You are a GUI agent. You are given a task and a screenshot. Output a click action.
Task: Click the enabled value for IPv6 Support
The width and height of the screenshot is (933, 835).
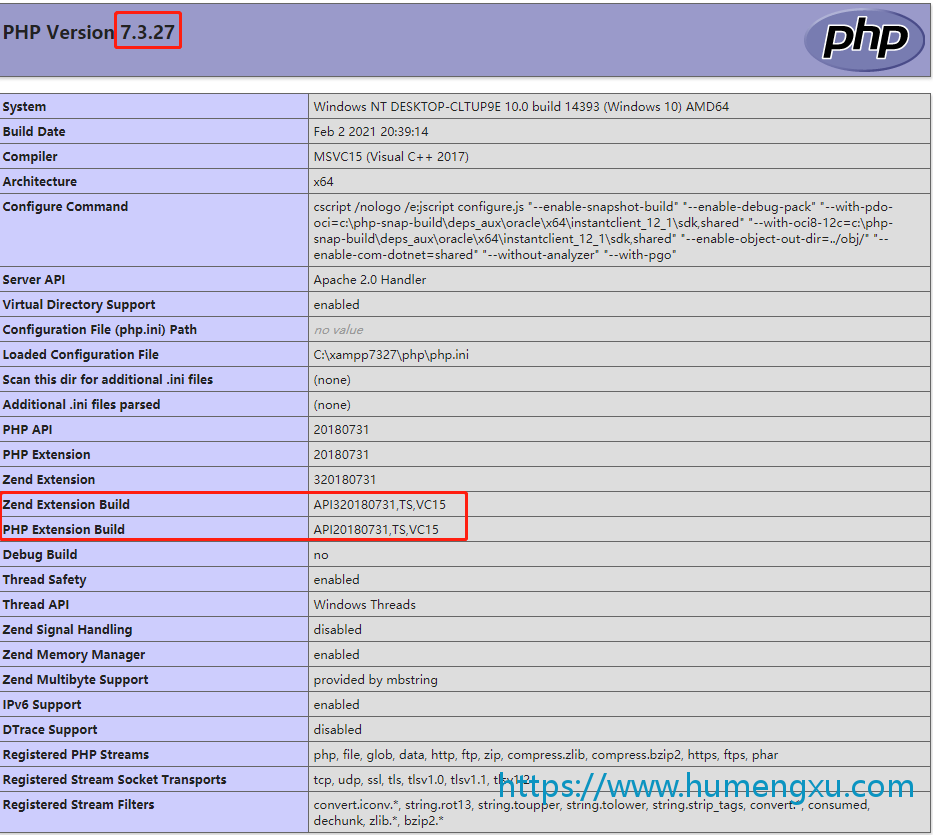click(336, 704)
